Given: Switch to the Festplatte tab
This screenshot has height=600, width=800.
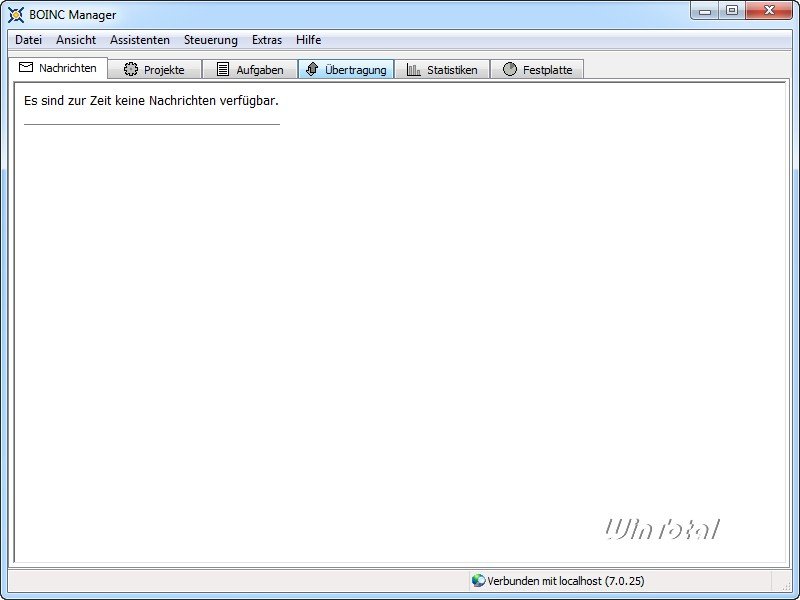Looking at the screenshot, I should click(537, 69).
